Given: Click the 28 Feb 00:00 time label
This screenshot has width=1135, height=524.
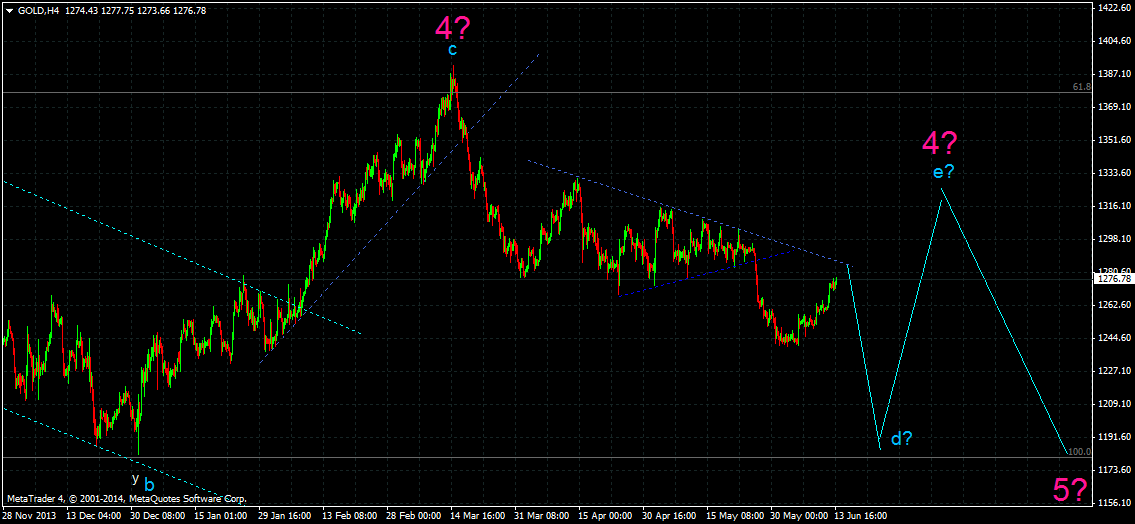Looking at the screenshot, I should [x=411, y=517].
